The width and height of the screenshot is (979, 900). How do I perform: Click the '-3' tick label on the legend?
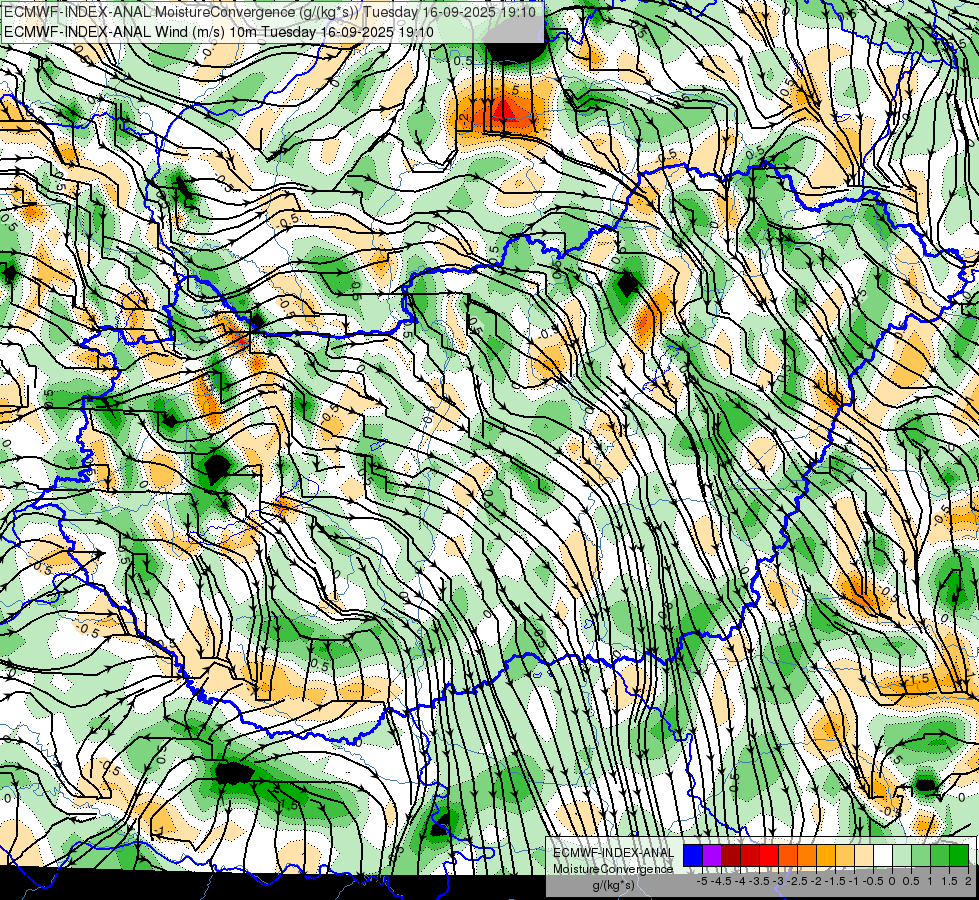pyautogui.click(x=779, y=881)
